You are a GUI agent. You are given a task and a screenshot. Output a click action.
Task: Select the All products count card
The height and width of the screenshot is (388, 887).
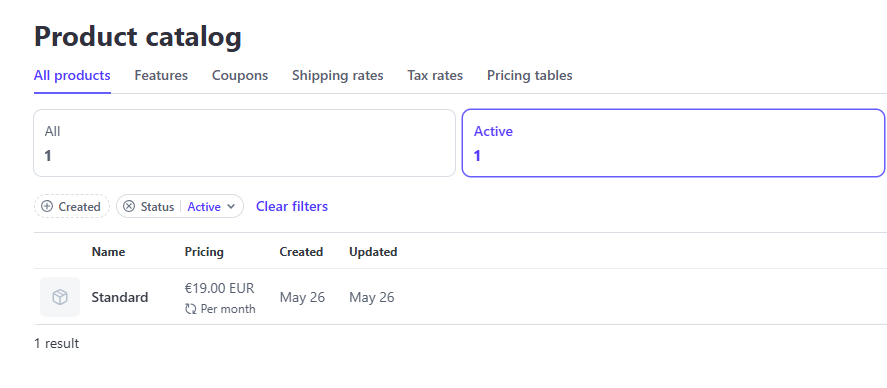244,143
